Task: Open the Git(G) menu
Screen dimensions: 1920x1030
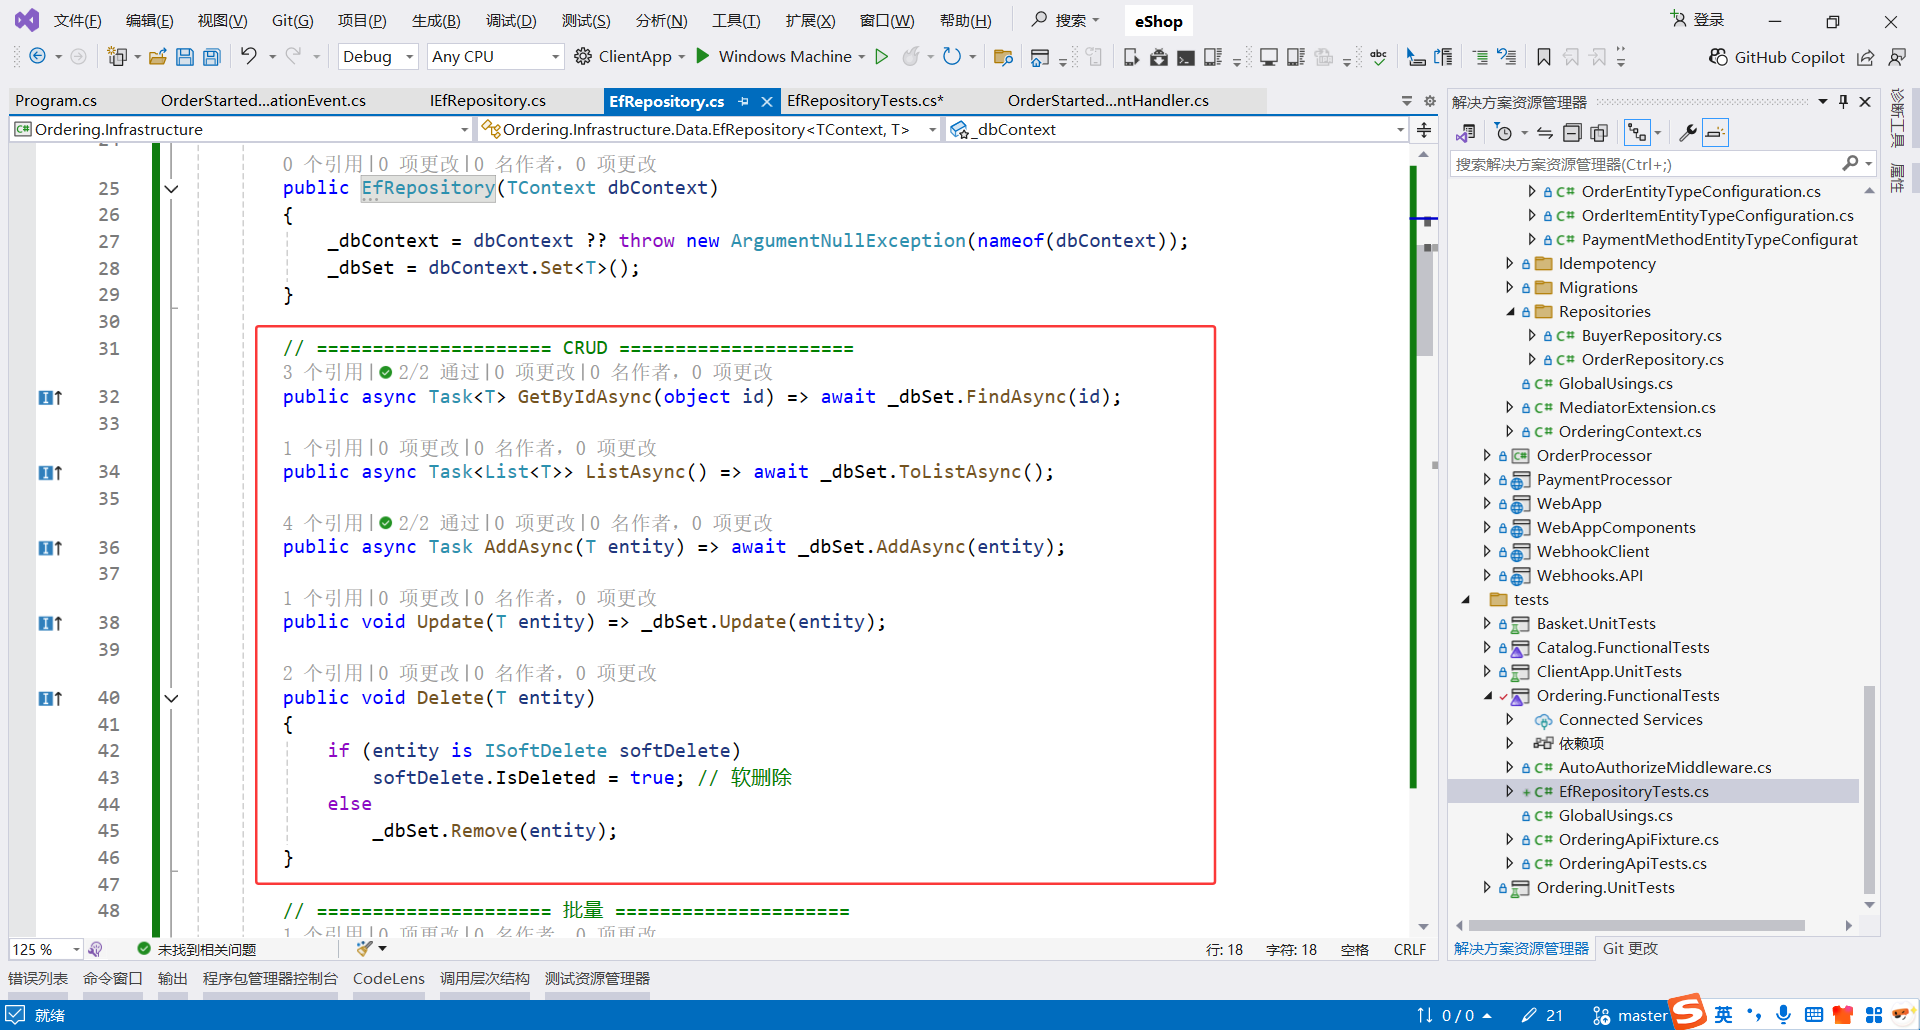Action: (x=292, y=21)
